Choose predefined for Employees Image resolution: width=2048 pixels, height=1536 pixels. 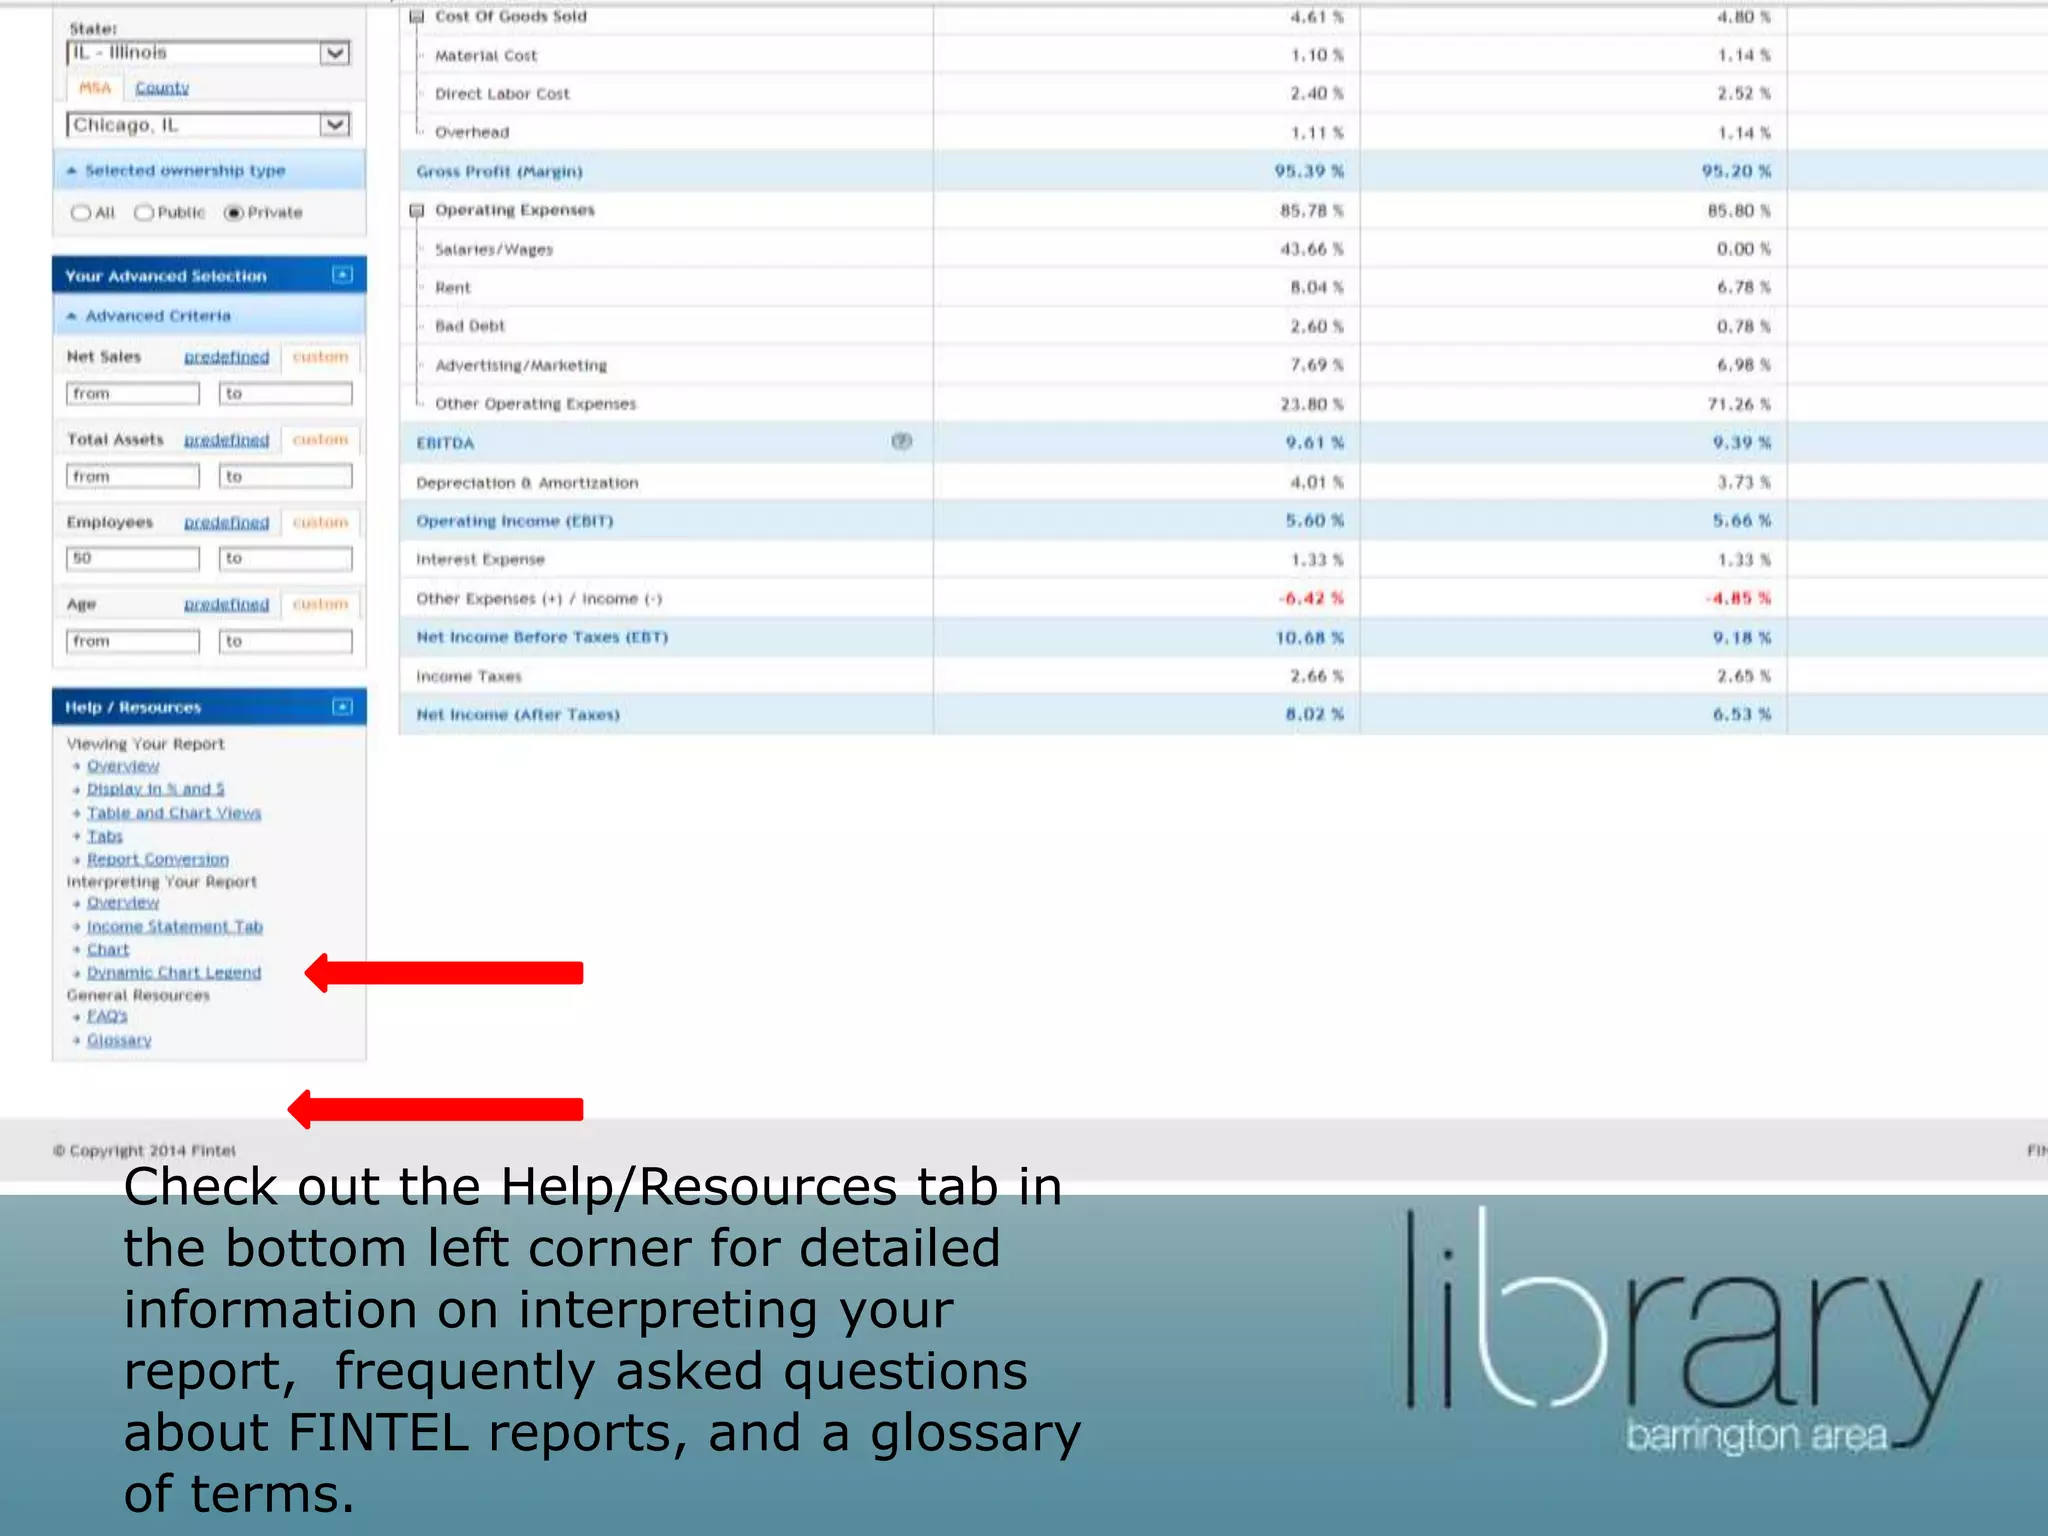[x=226, y=523]
